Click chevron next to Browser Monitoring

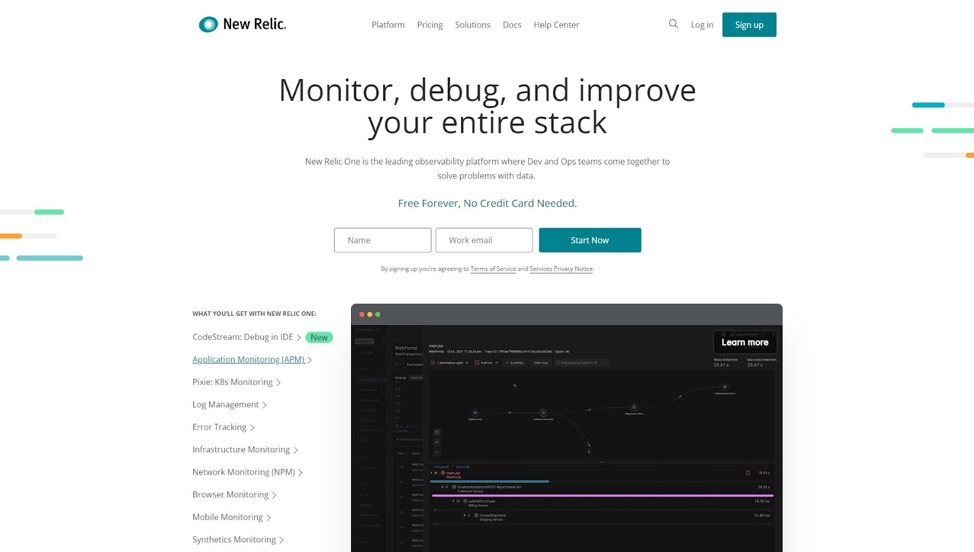pyautogui.click(x=275, y=495)
